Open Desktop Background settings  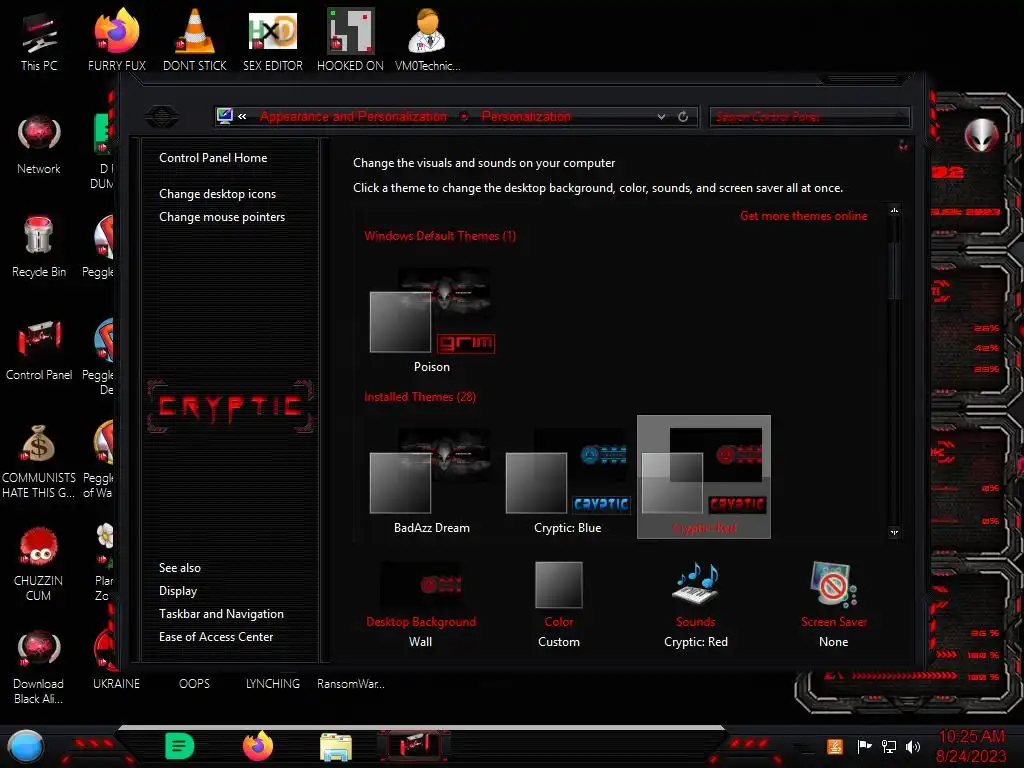tap(421, 604)
